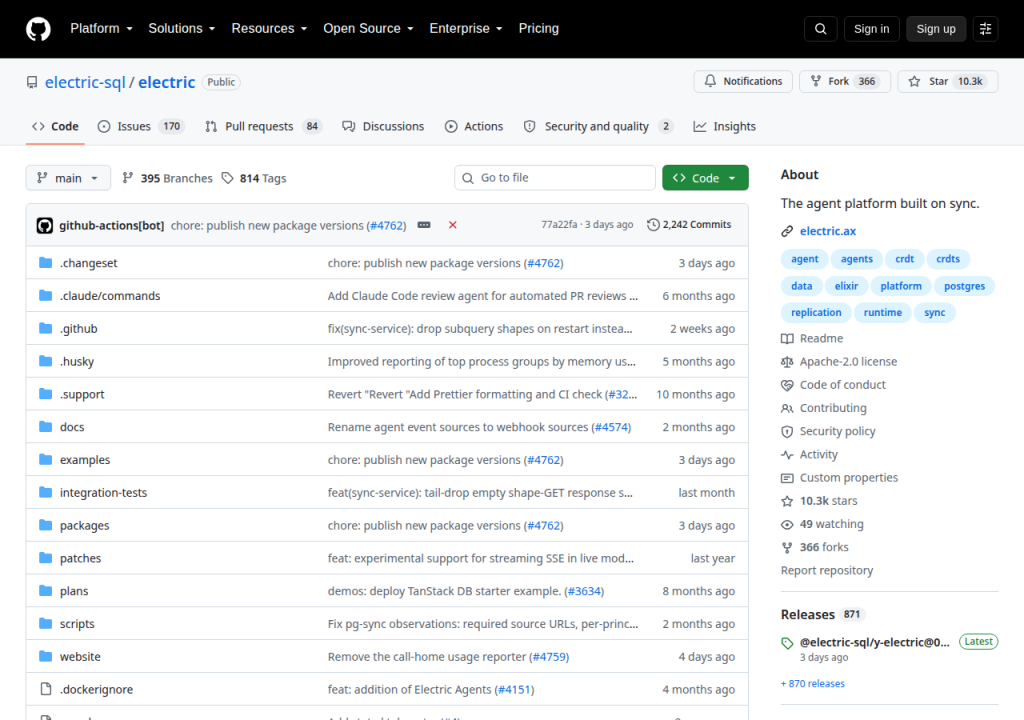Click Report repository
The image size is (1024, 720).
click(827, 570)
